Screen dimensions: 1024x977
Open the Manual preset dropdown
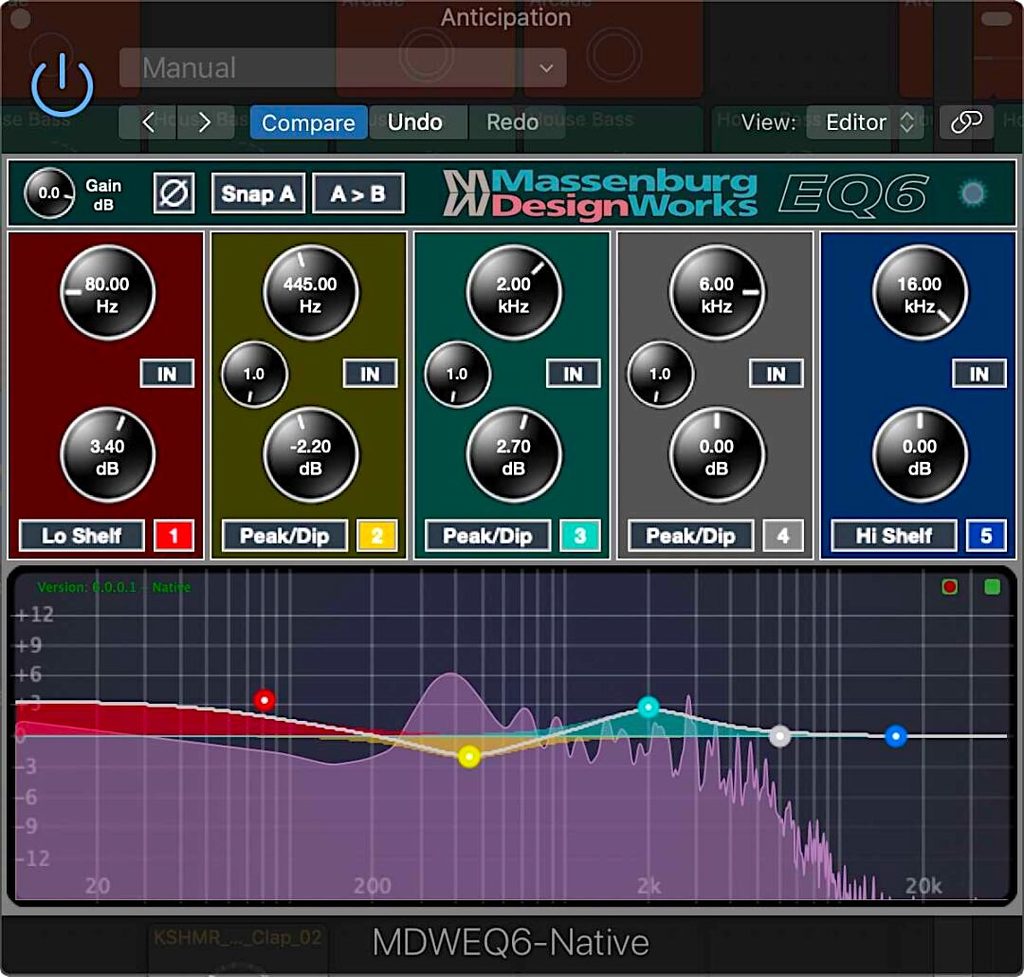[335, 68]
